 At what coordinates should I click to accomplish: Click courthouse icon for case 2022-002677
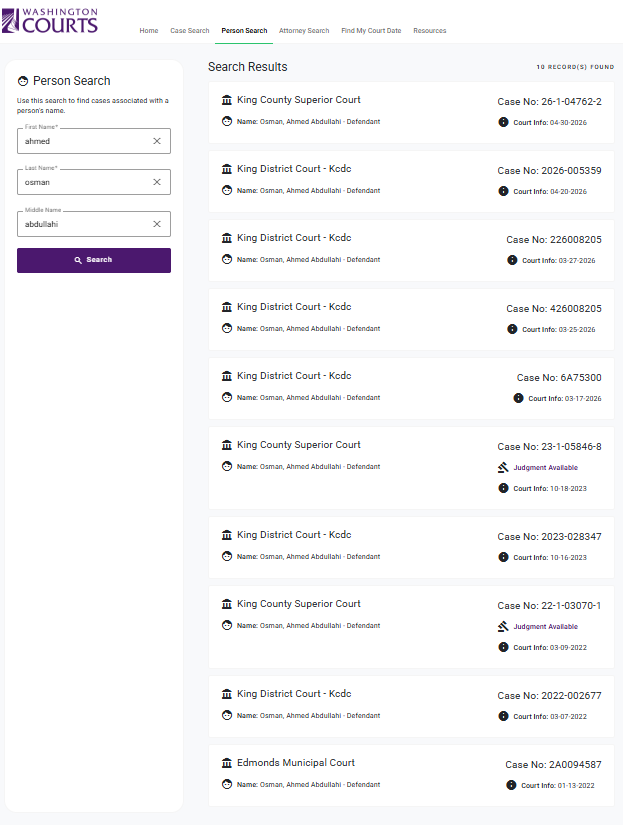[x=227, y=694]
